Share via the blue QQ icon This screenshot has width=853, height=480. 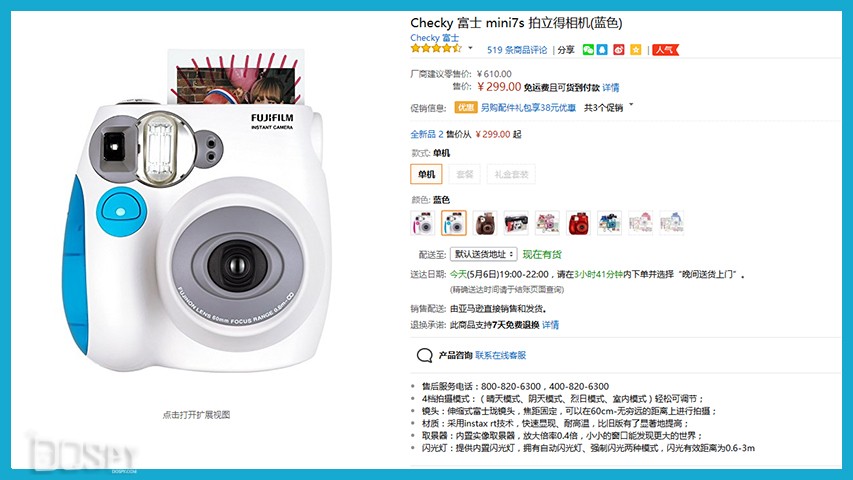pos(602,50)
